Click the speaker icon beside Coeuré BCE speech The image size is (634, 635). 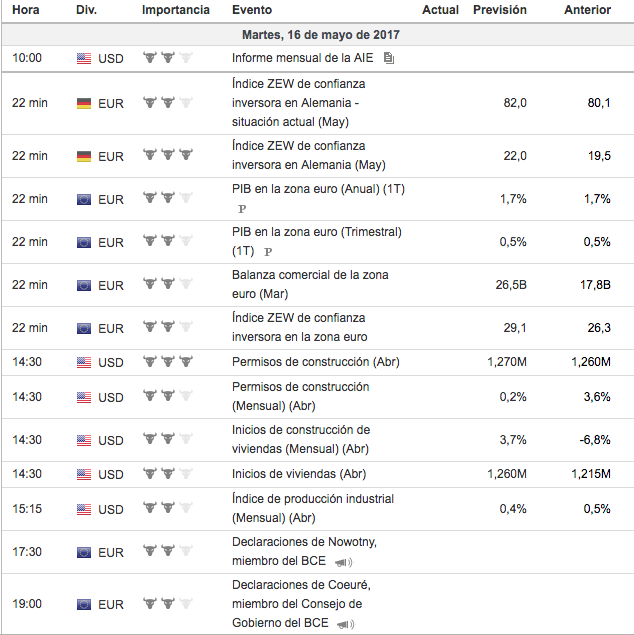345,624
